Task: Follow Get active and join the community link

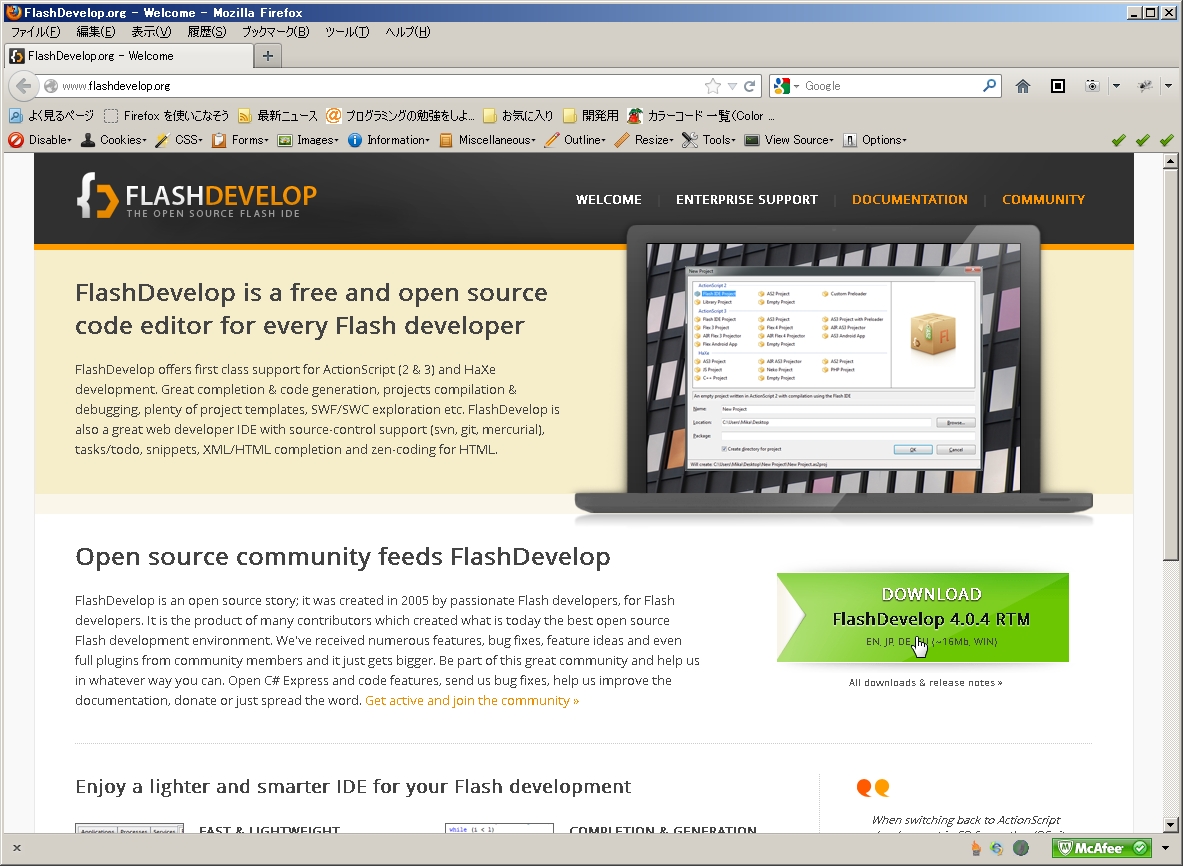Action: coord(472,700)
